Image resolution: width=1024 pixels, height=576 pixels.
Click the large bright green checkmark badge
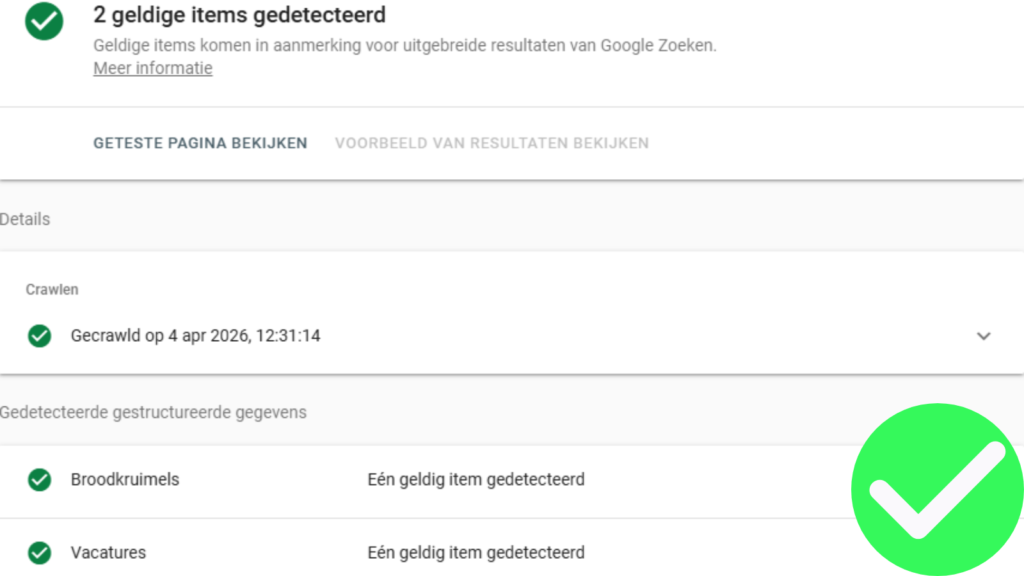(x=936, y=489)
